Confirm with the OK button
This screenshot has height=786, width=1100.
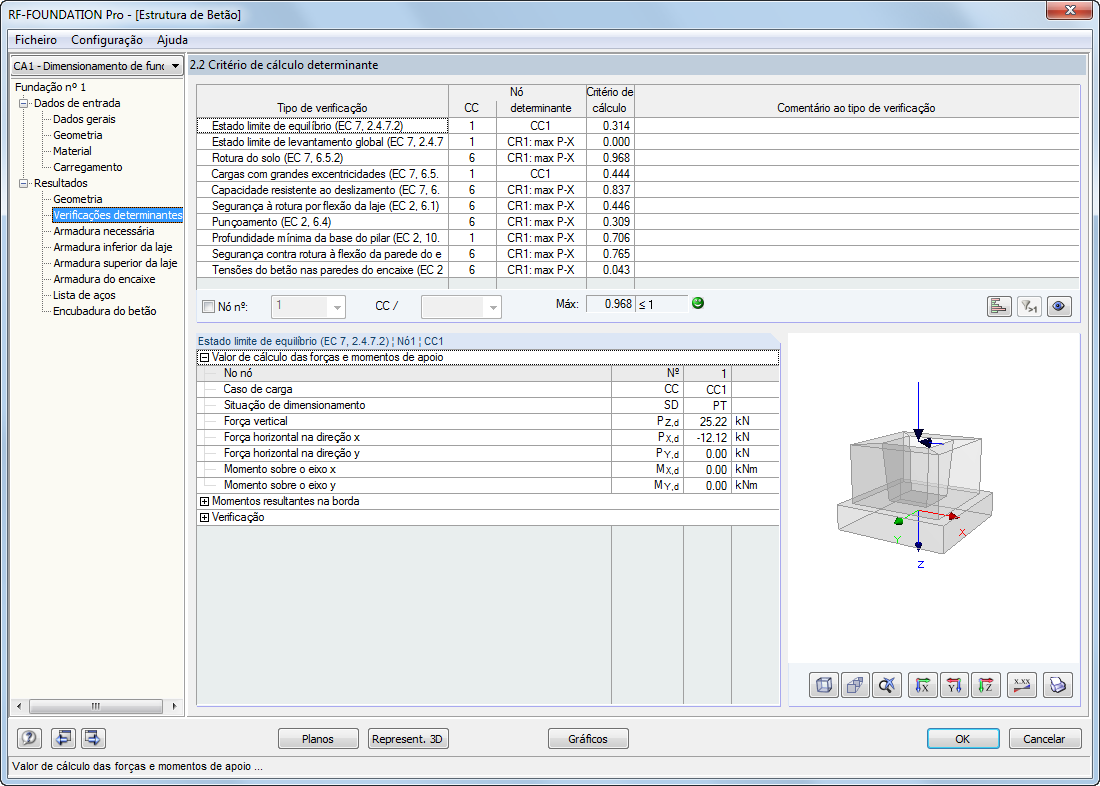click(x=962, y=738)
